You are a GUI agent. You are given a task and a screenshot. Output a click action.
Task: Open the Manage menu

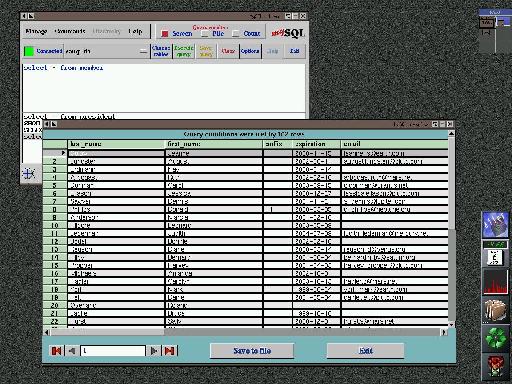(36, 31)
